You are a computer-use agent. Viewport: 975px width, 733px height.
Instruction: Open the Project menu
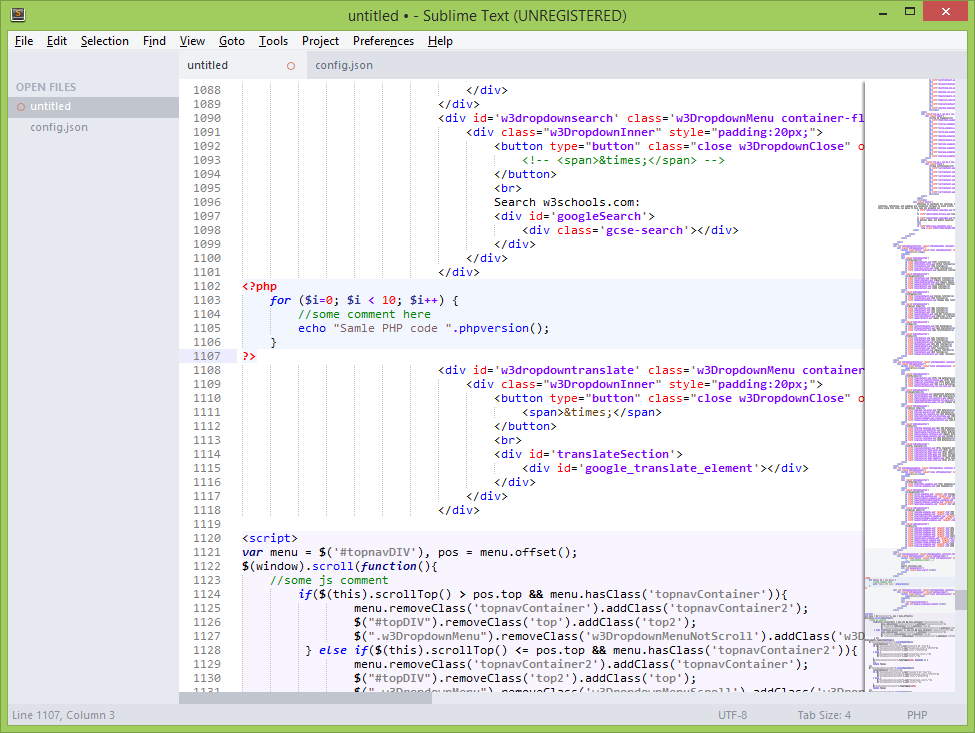[x=320, y=41]
